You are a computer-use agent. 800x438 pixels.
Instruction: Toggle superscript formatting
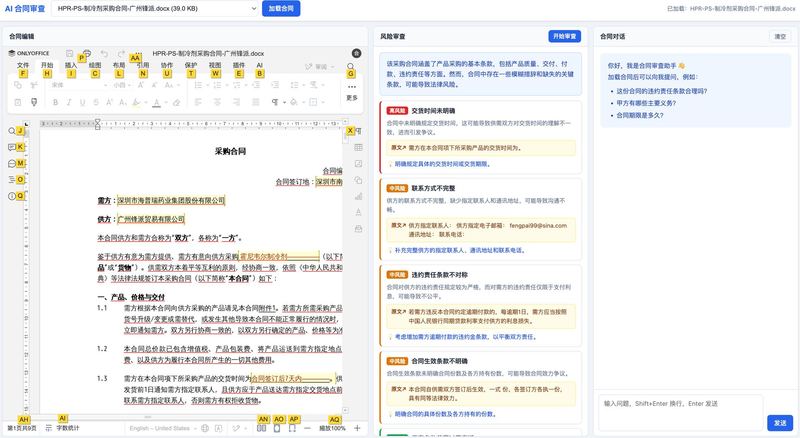point(109,102)
